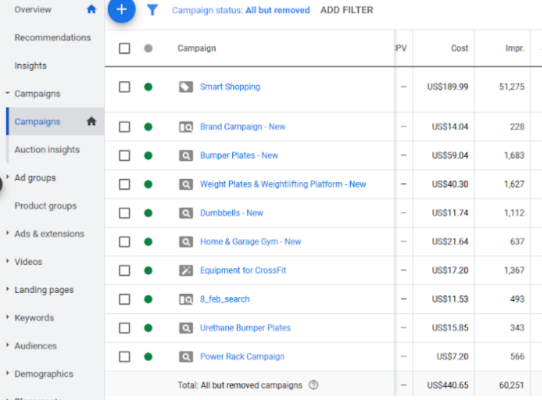Expand the Audiences sidebar section
This screenshot has height=400, width=542.
pos(7,345)
